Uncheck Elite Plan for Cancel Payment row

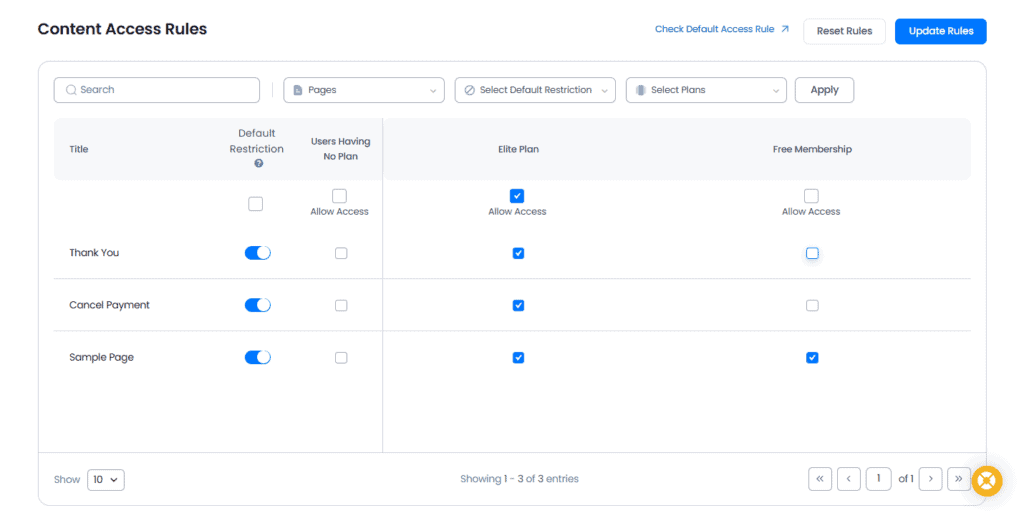pos(518,305)
